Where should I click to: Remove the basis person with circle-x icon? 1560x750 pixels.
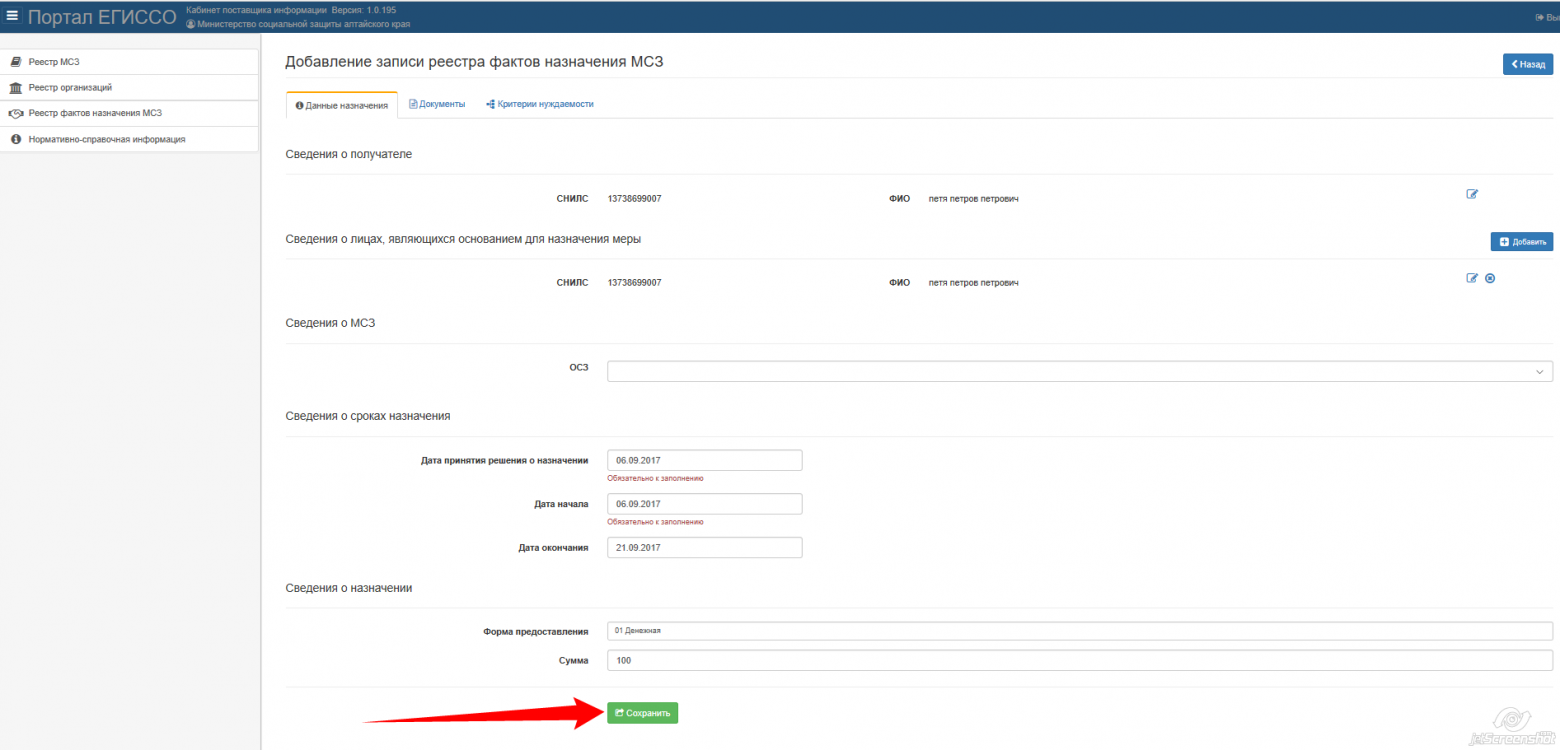[x=1490, y=278]
